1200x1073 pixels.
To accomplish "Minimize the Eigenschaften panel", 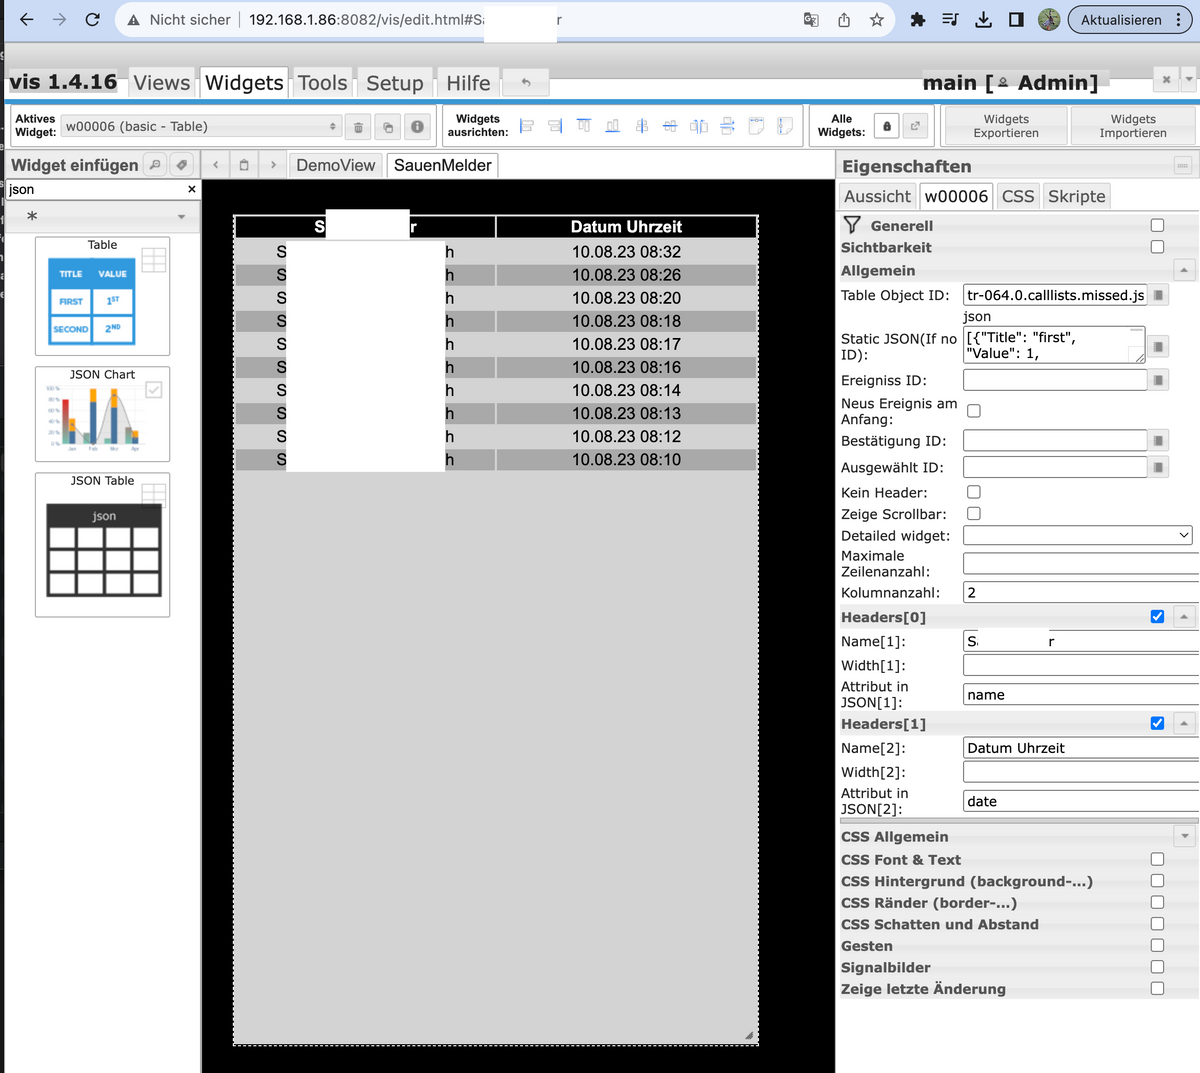I will (x=1183, y=166).
